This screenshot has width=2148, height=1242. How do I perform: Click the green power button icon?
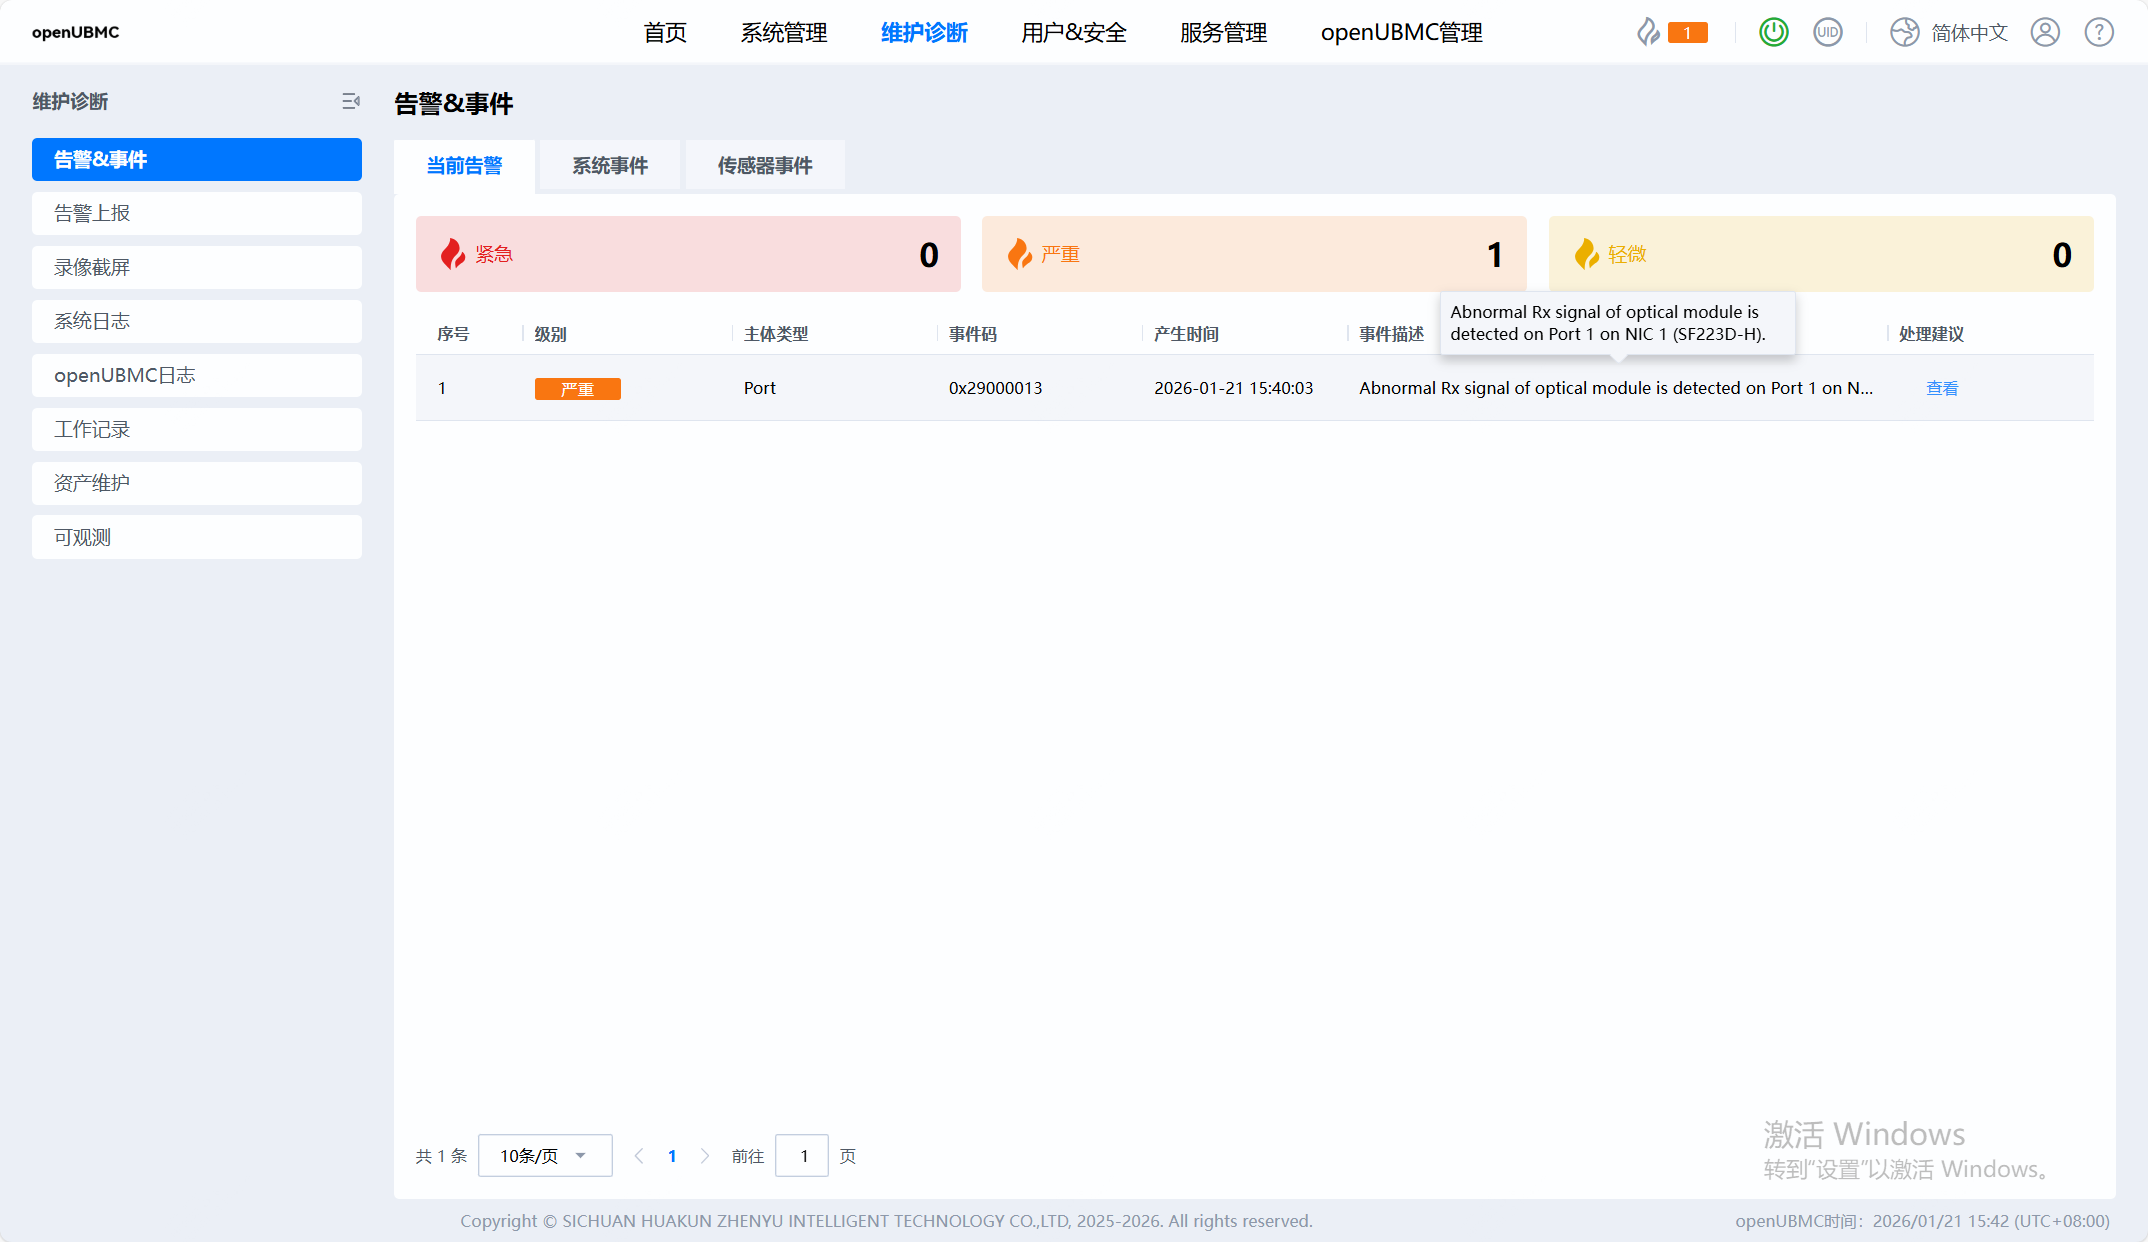[1774, 32]
